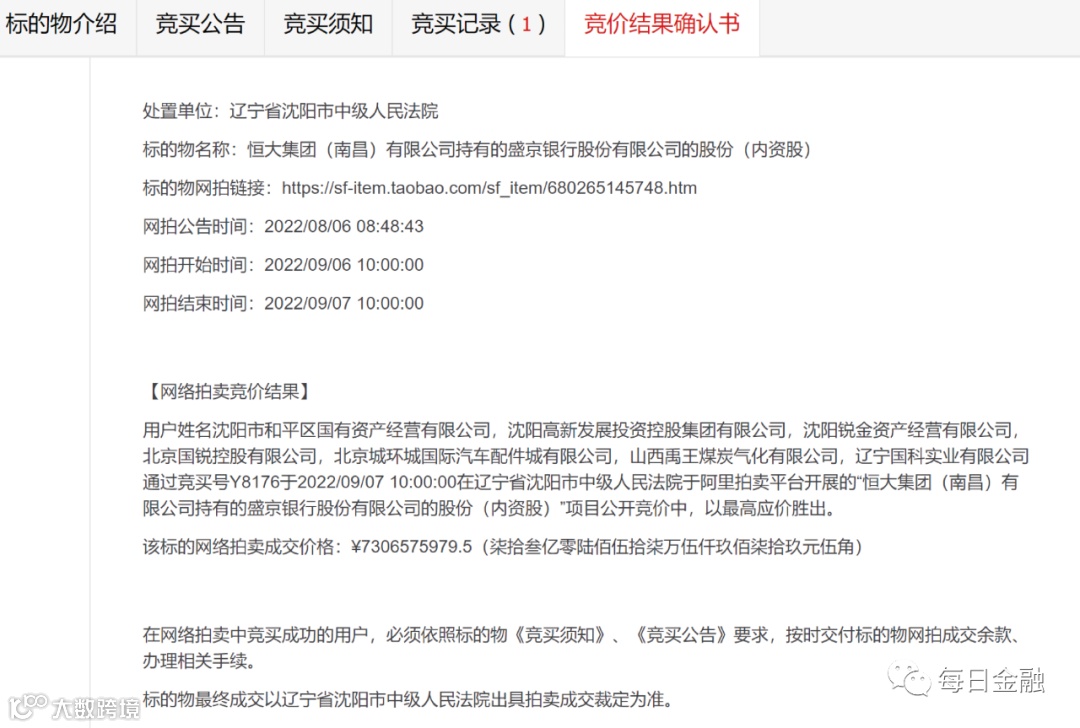
Task: Open the sf-item.taobao.com auction link
Action: (x=489, y=188)
